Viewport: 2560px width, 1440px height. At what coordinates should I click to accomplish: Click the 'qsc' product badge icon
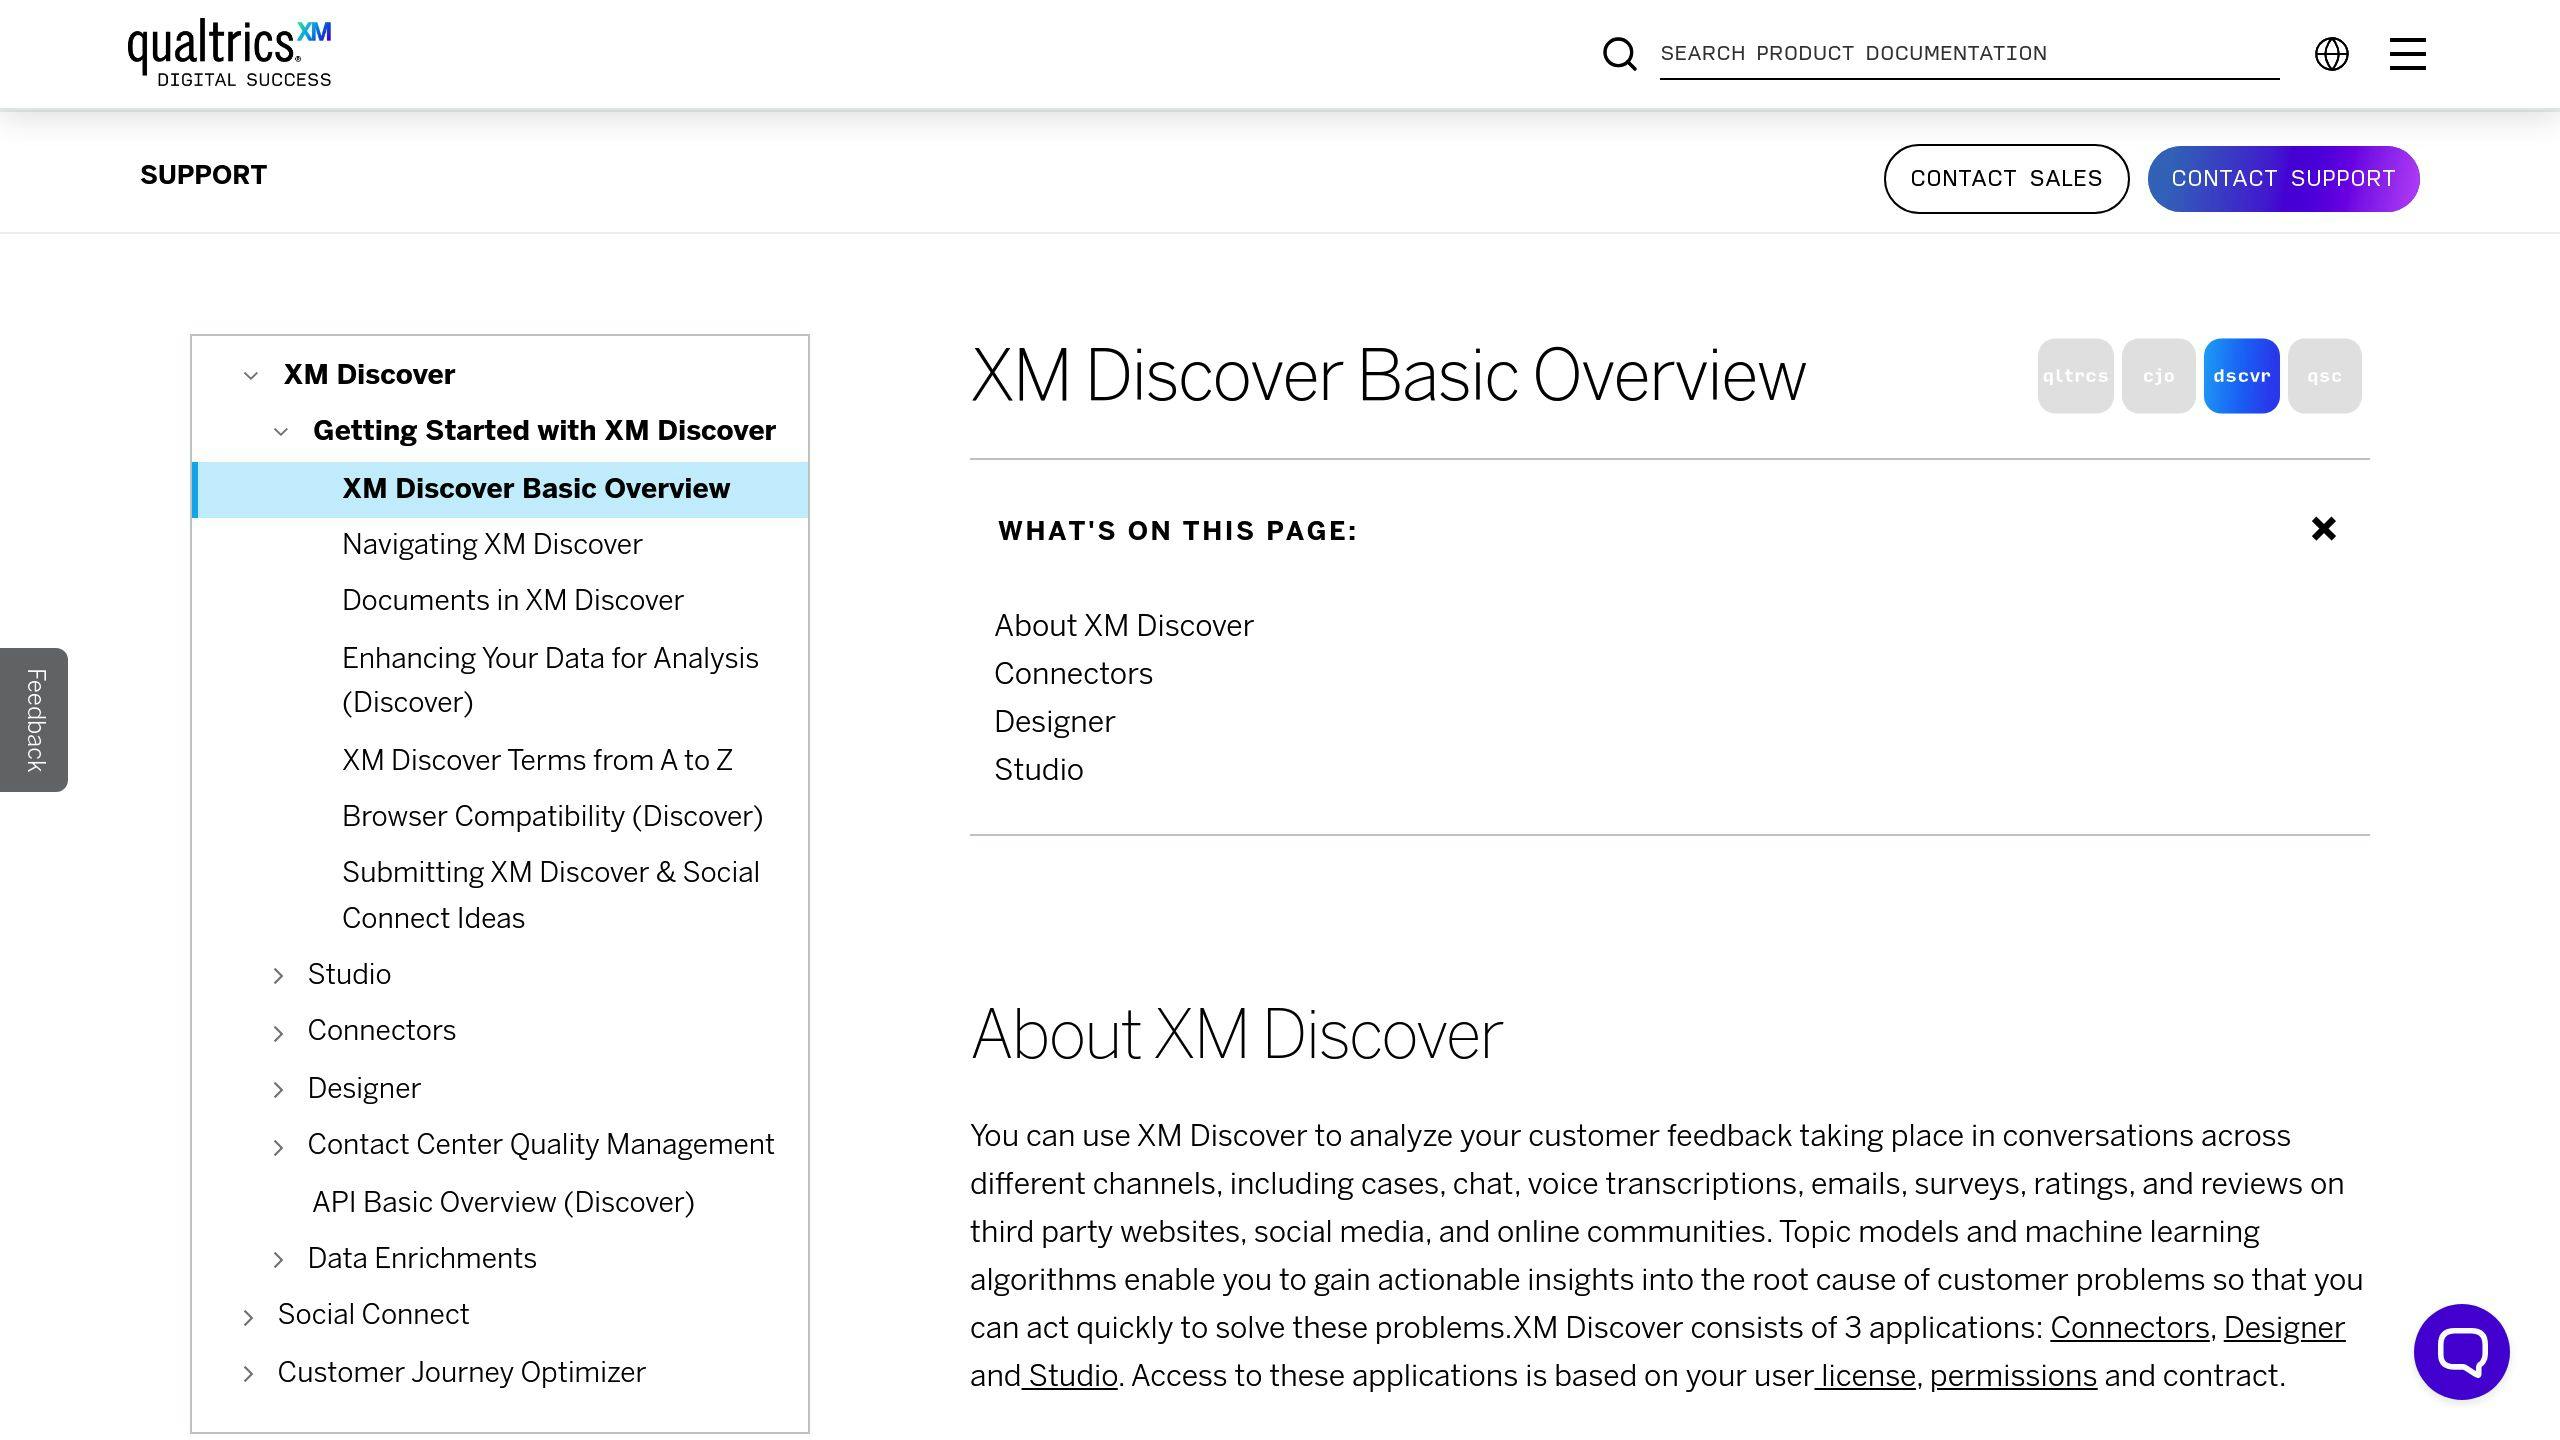(x=2323, y=375)
